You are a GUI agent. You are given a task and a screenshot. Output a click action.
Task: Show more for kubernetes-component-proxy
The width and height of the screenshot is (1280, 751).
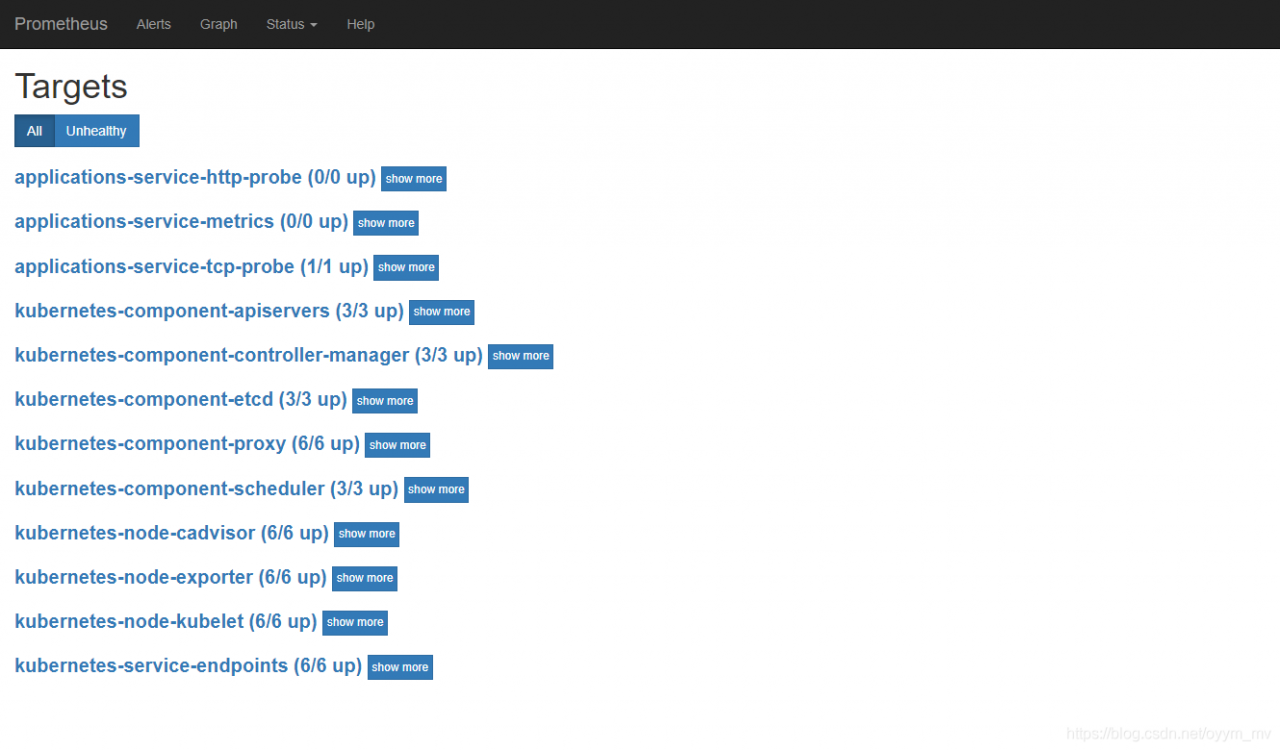click(398, 445)
